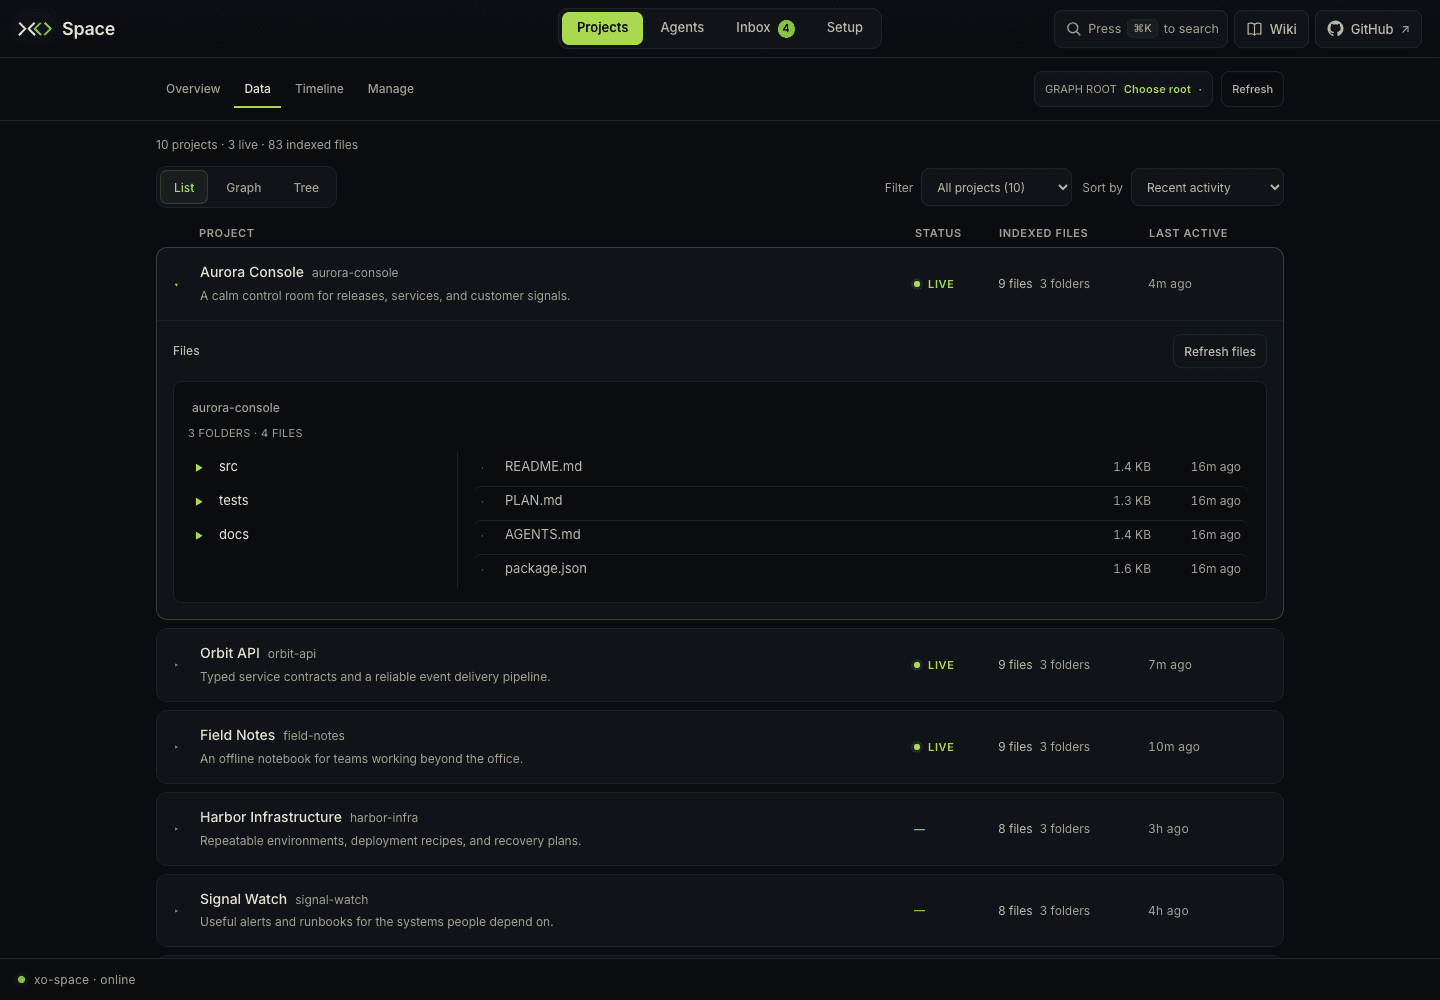Open the package.json file
The height and width of the screenshot is (1000, 1440).
point(860,569)
